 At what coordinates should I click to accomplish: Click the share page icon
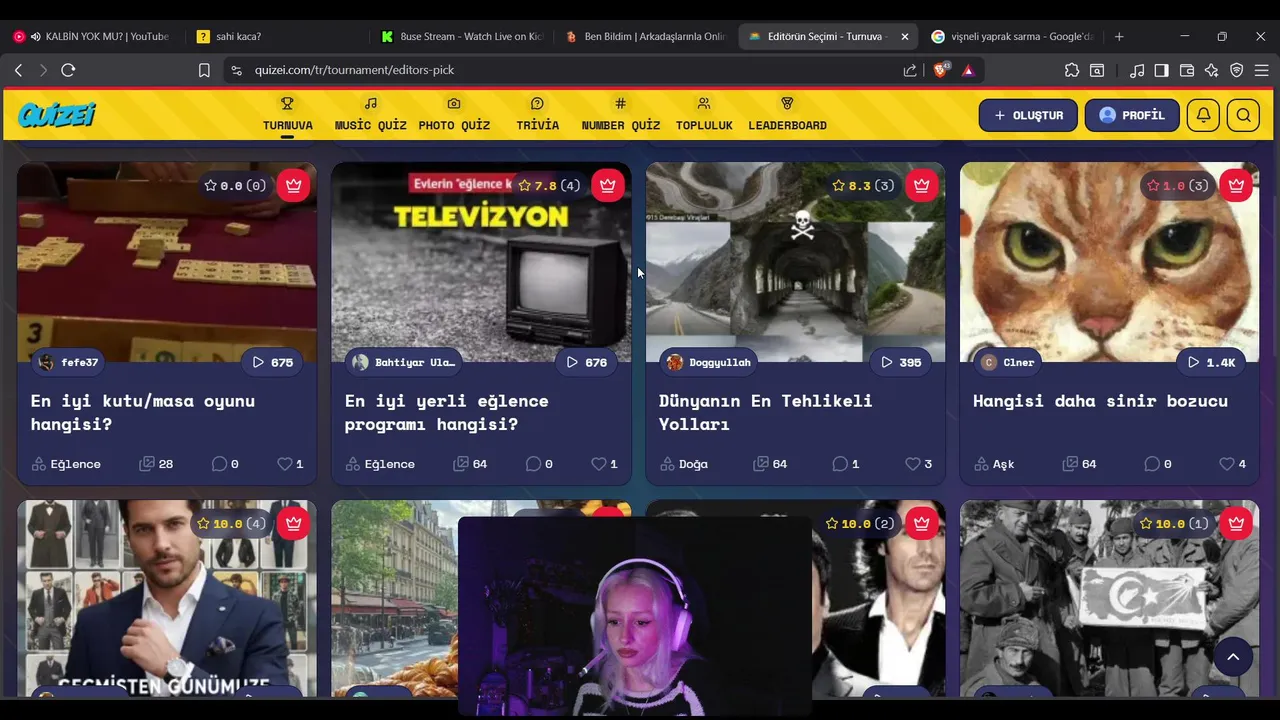click(910, 70)
